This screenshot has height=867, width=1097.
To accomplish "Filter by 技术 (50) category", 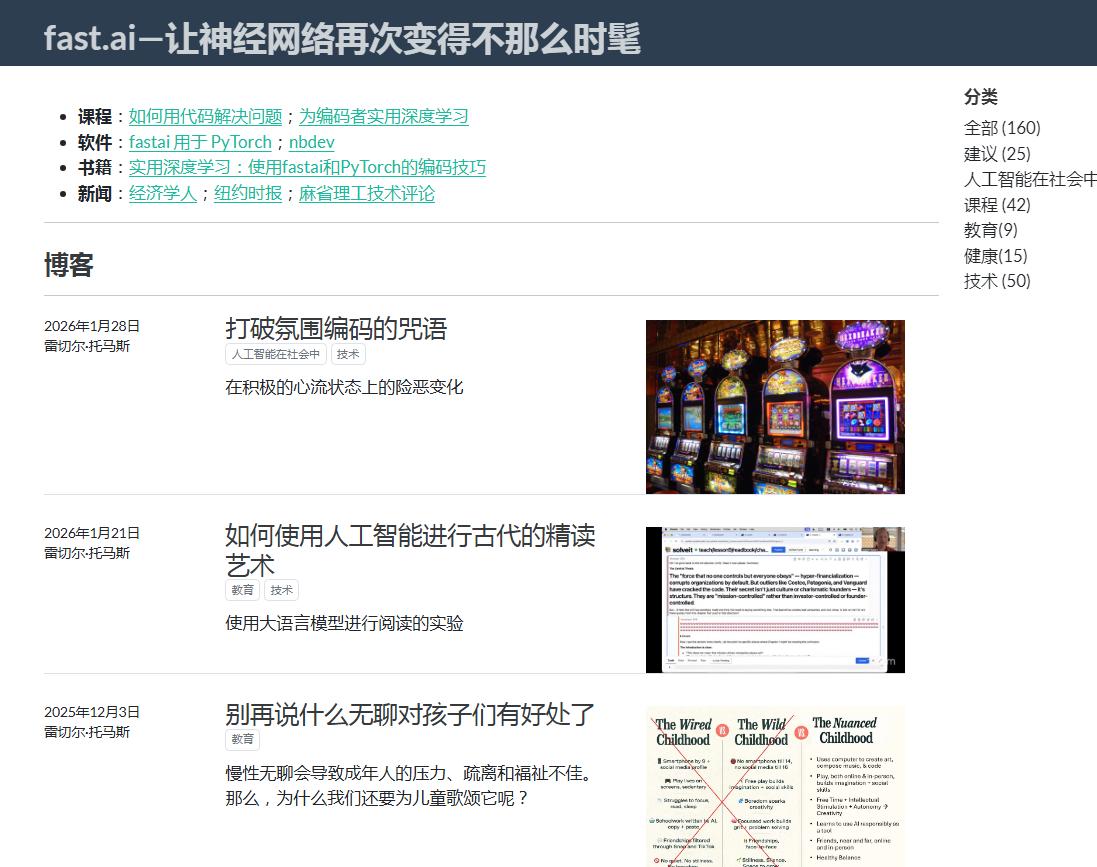I will 997,281.
